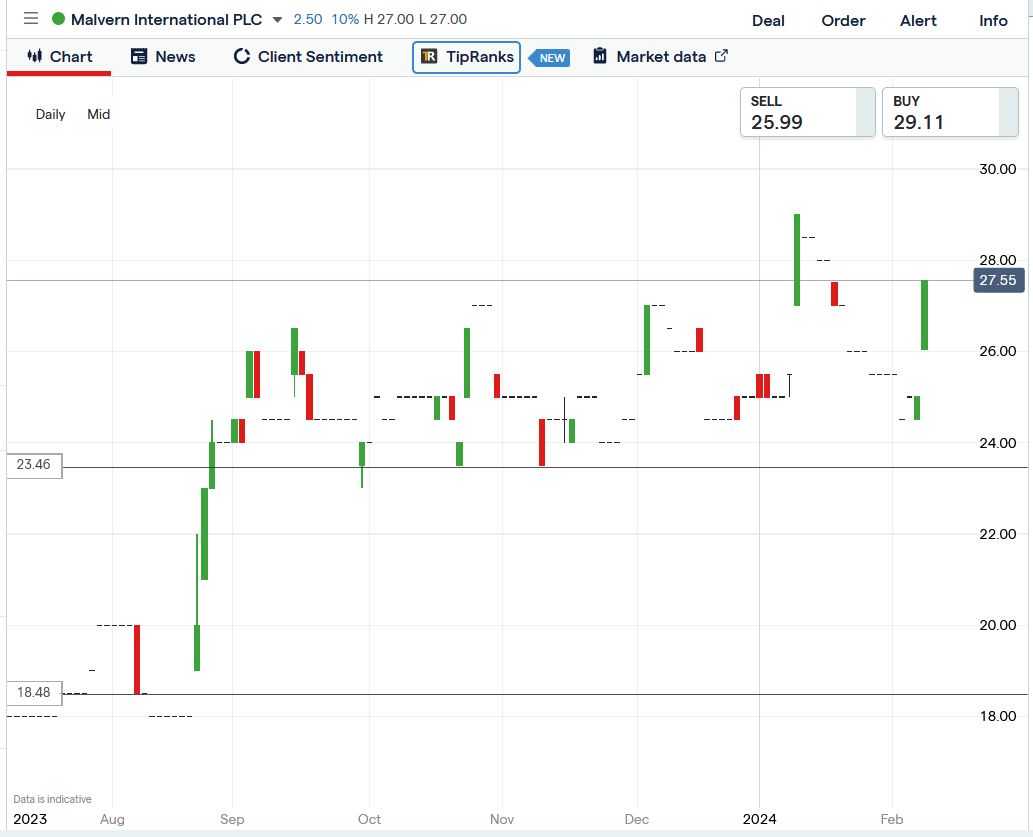Open the TipRanks tab
The image size is (1033, 837).
pyautogui.click(x=466, y=57)
